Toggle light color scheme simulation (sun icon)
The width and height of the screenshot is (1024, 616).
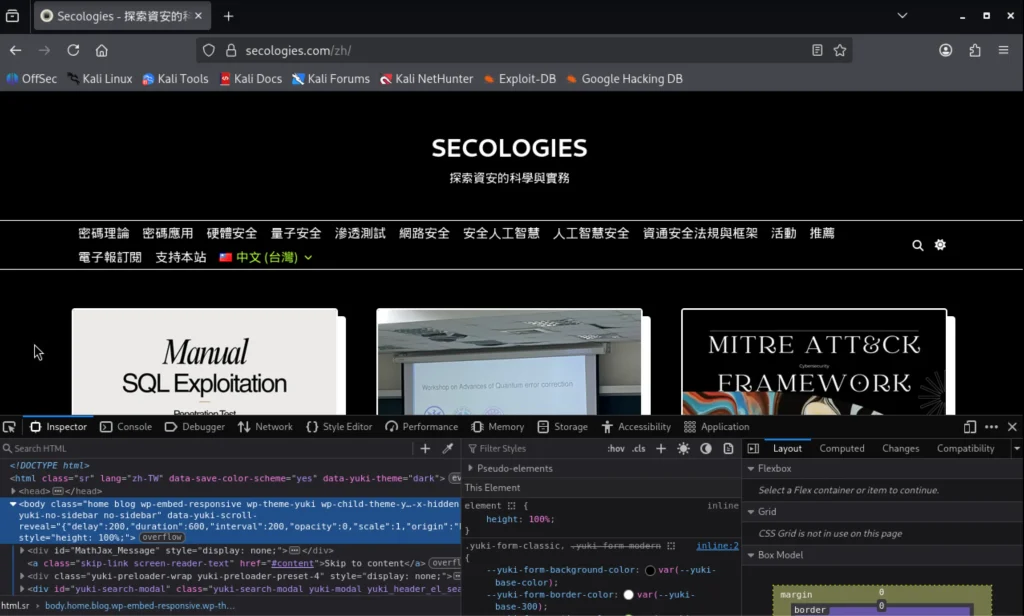point(684,449)
